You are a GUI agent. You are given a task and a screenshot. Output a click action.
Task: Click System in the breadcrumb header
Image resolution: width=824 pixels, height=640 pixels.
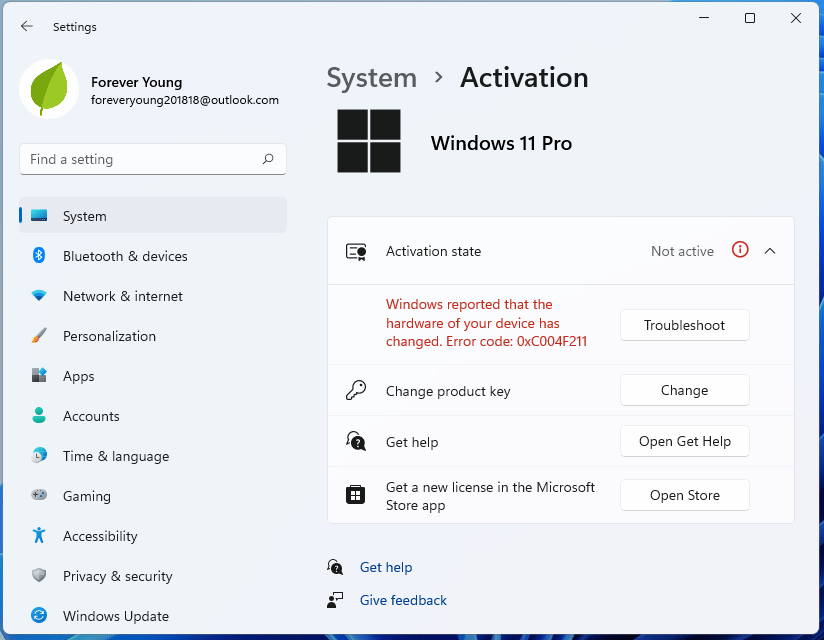click(372, 78)
